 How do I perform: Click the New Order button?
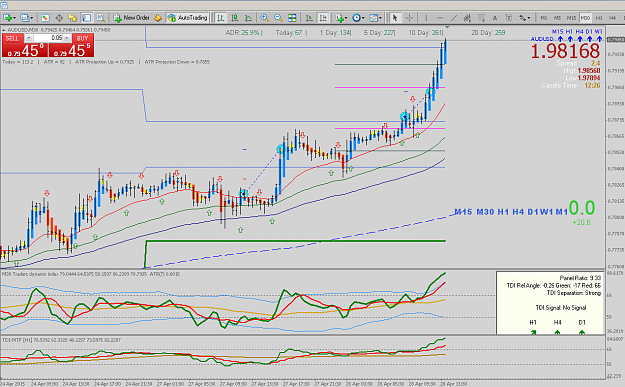click(131, 18)
